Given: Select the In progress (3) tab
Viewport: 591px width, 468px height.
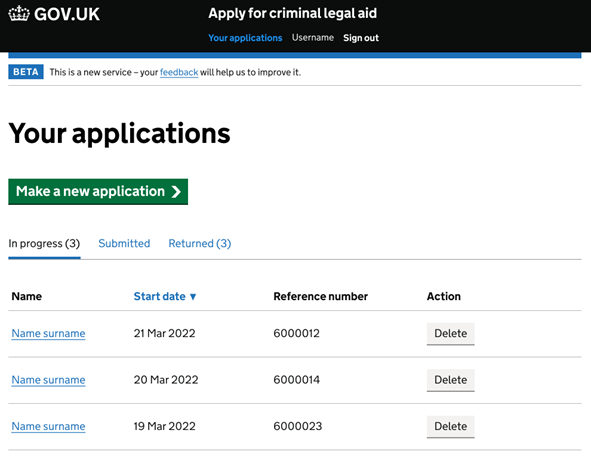Looking at the screenshot, I should tap(44, 243).
